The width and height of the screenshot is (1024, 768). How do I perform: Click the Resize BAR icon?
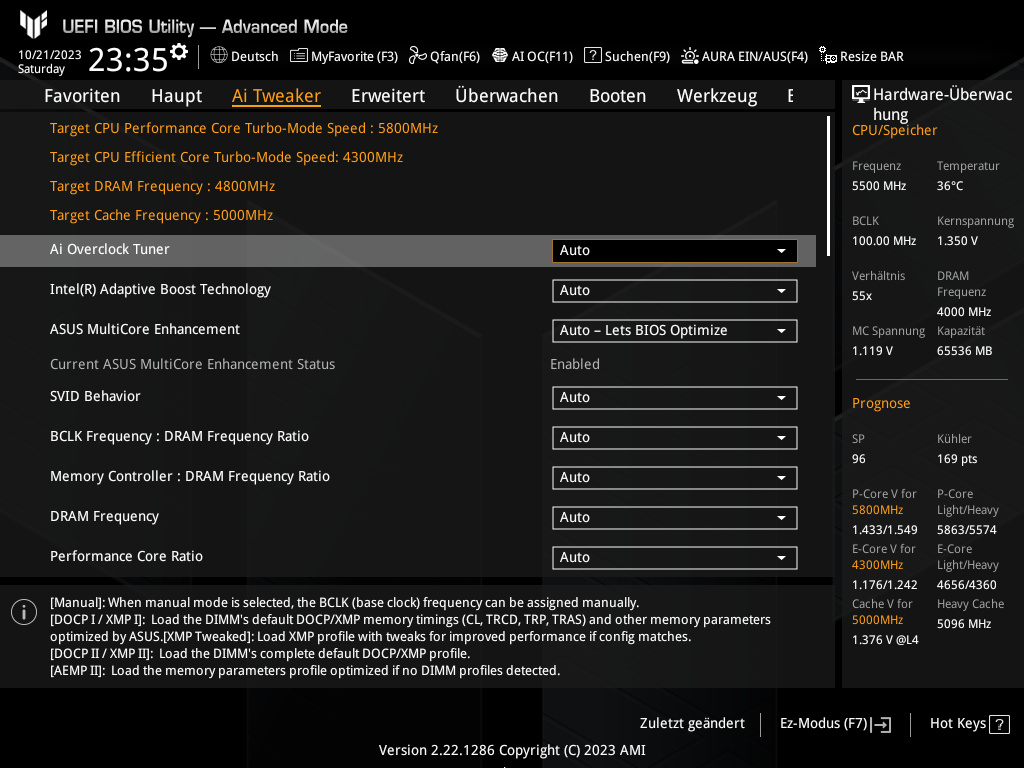tap(827, 56)
